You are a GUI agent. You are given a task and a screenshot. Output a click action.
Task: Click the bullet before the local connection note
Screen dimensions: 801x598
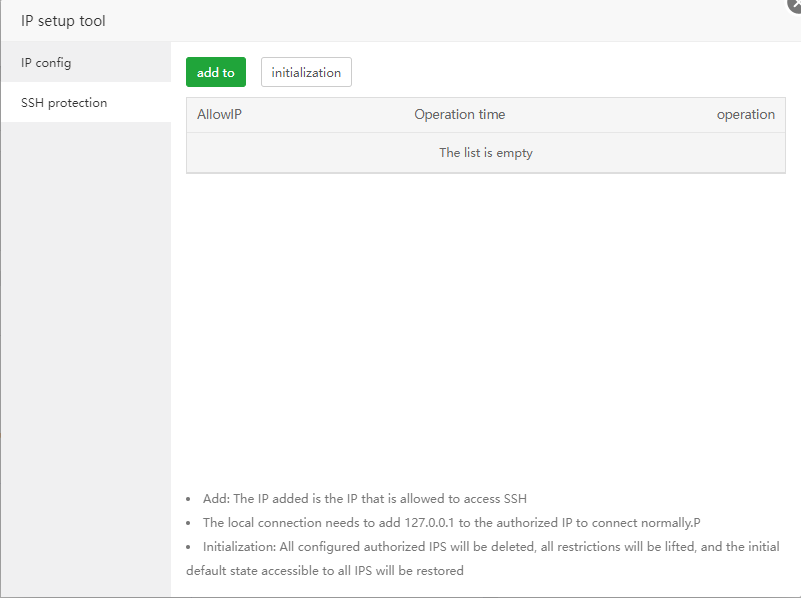coord(190,523)
